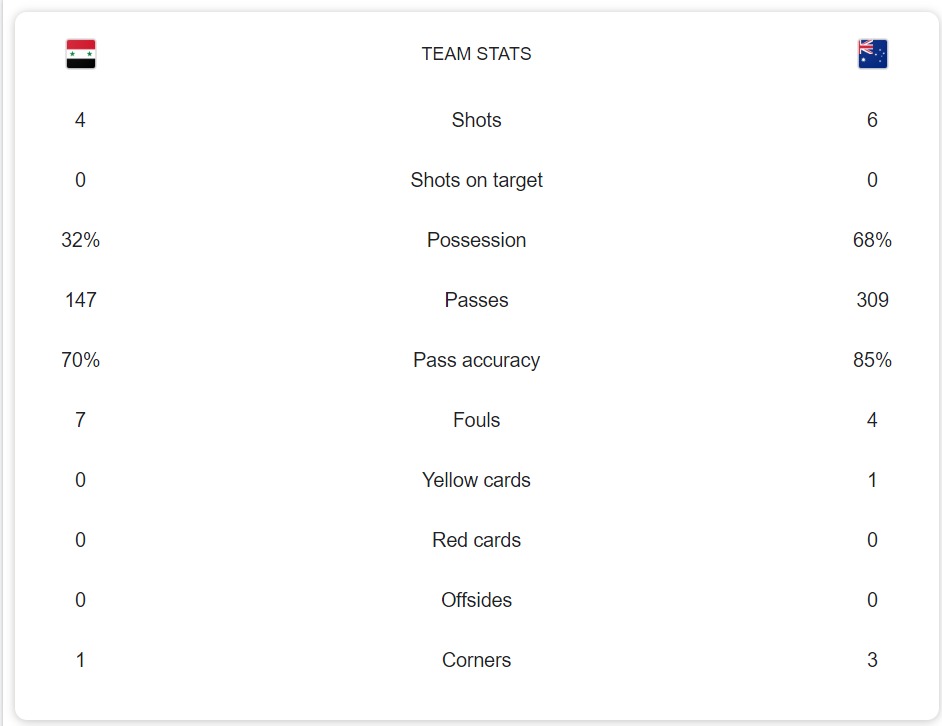Click the Syria flag icon

tap(81, 54)
